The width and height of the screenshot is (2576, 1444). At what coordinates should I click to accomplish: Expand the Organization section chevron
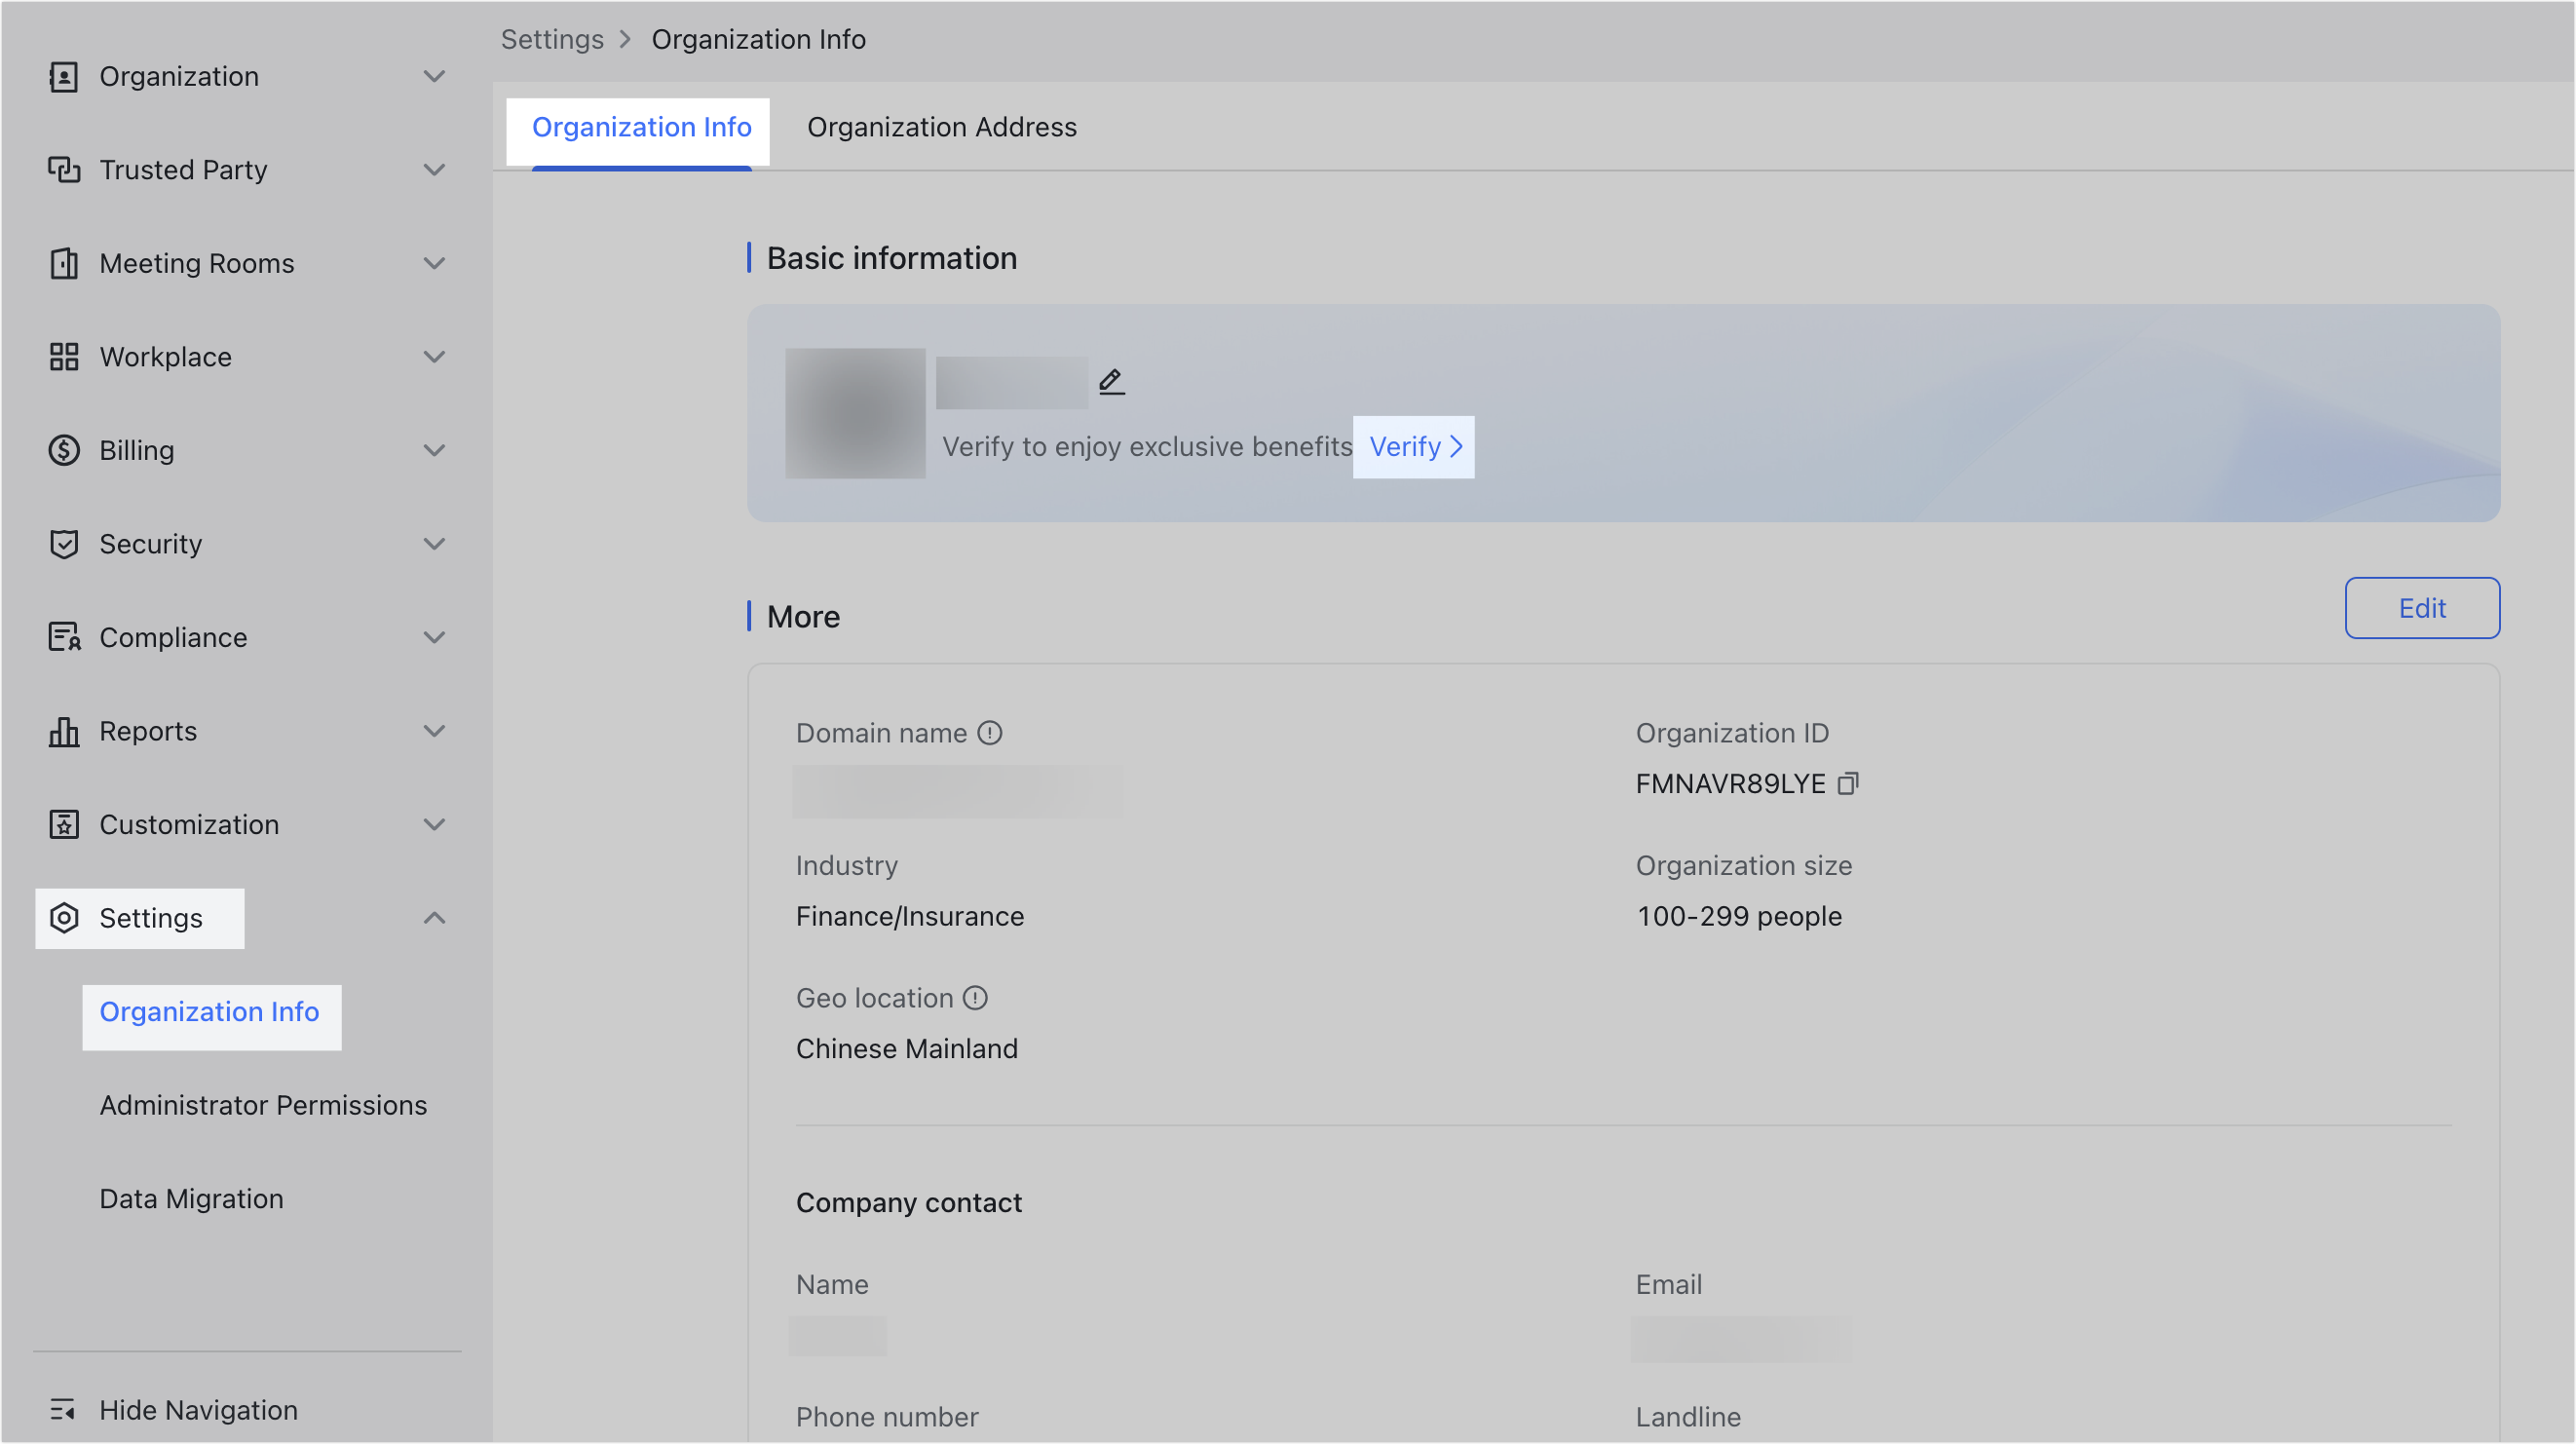tap(434, 76)
